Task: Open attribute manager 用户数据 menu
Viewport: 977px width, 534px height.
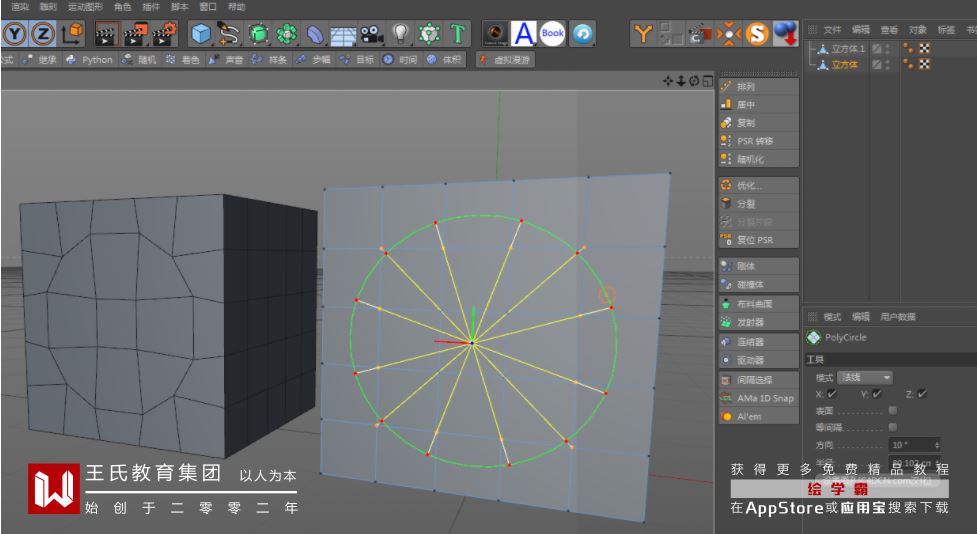Action: [898, 317]
